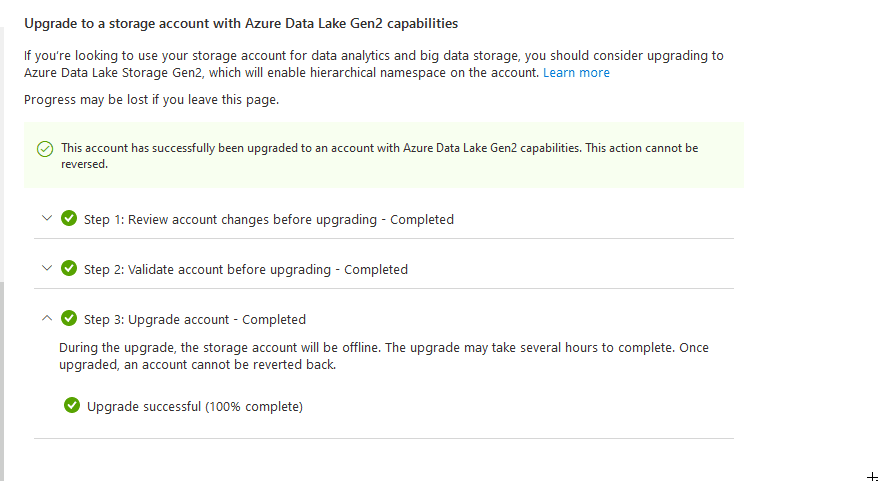The image size is (879, 481).
Task: Select the Step 2 Validate account title
Action: [245, 269]
